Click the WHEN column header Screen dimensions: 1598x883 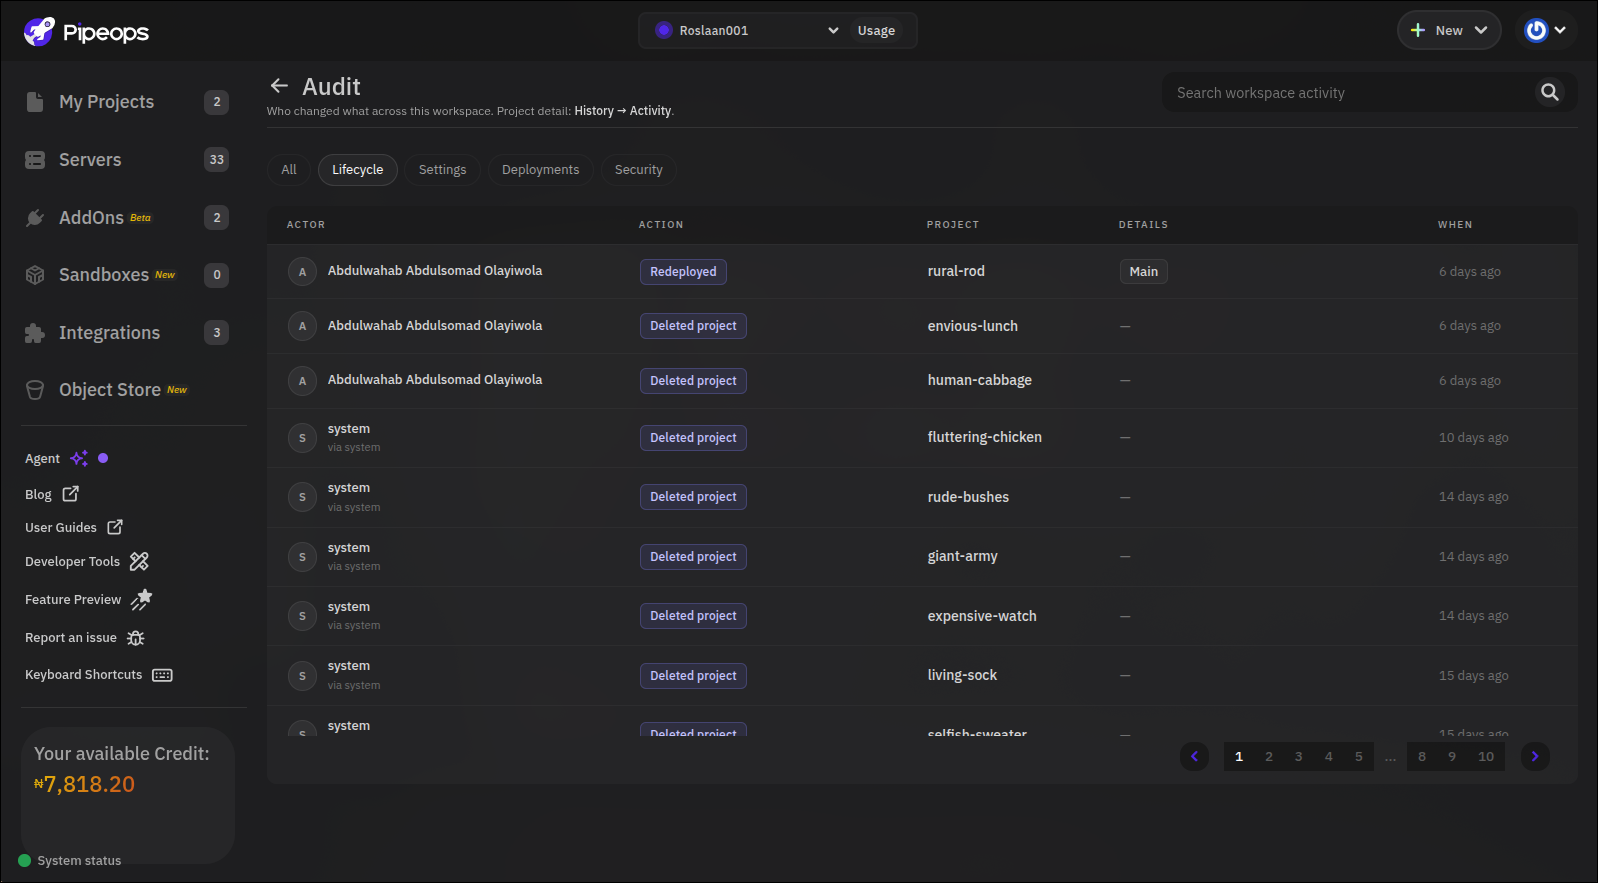(x=1455, y=225)
